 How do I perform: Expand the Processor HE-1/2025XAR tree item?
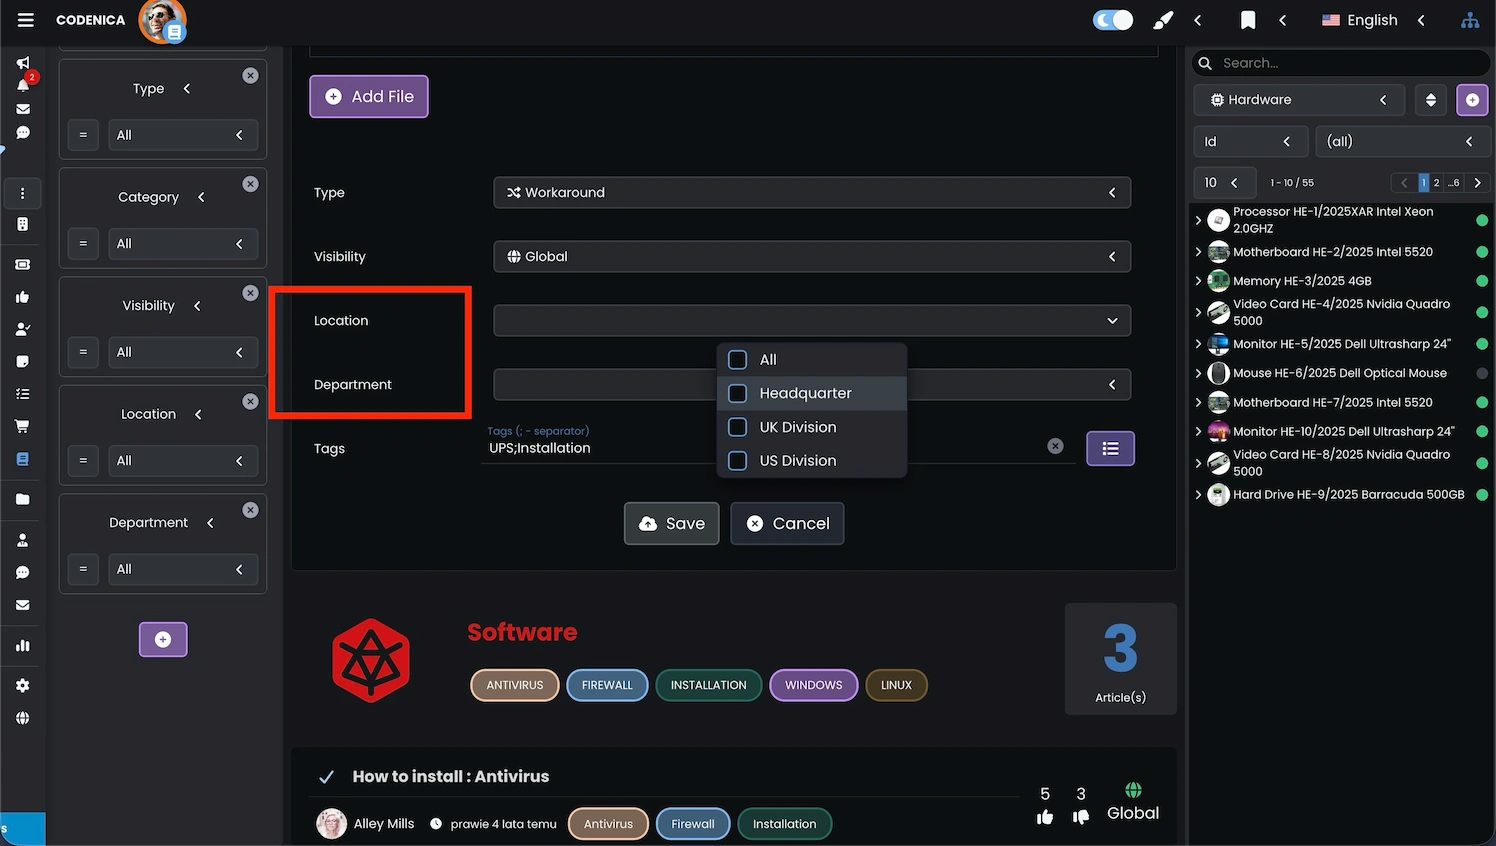click(1198, 220)
